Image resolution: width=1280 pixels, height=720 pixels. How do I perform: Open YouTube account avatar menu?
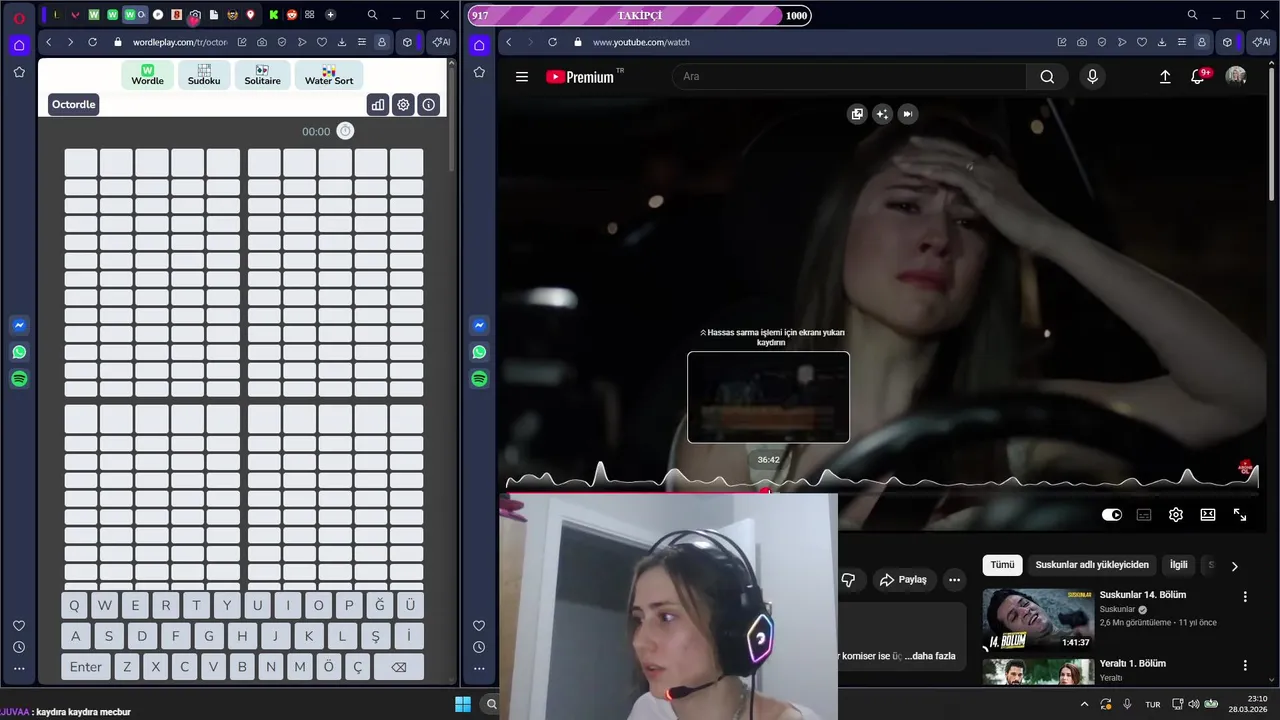[x=1236, y=77]
